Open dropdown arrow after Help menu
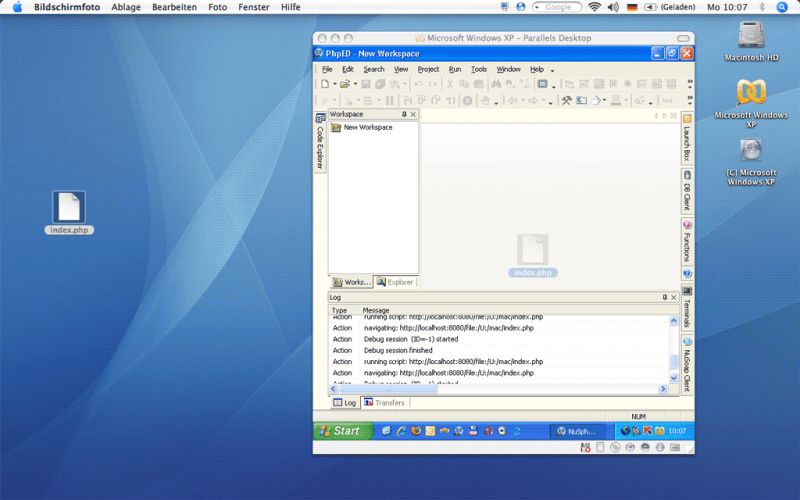 [x=552, y=70]
